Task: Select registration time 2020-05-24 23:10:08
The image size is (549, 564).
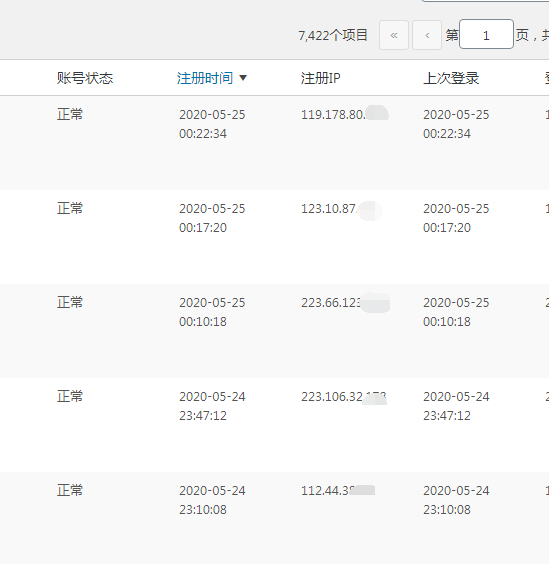Action: click(212, 500)
